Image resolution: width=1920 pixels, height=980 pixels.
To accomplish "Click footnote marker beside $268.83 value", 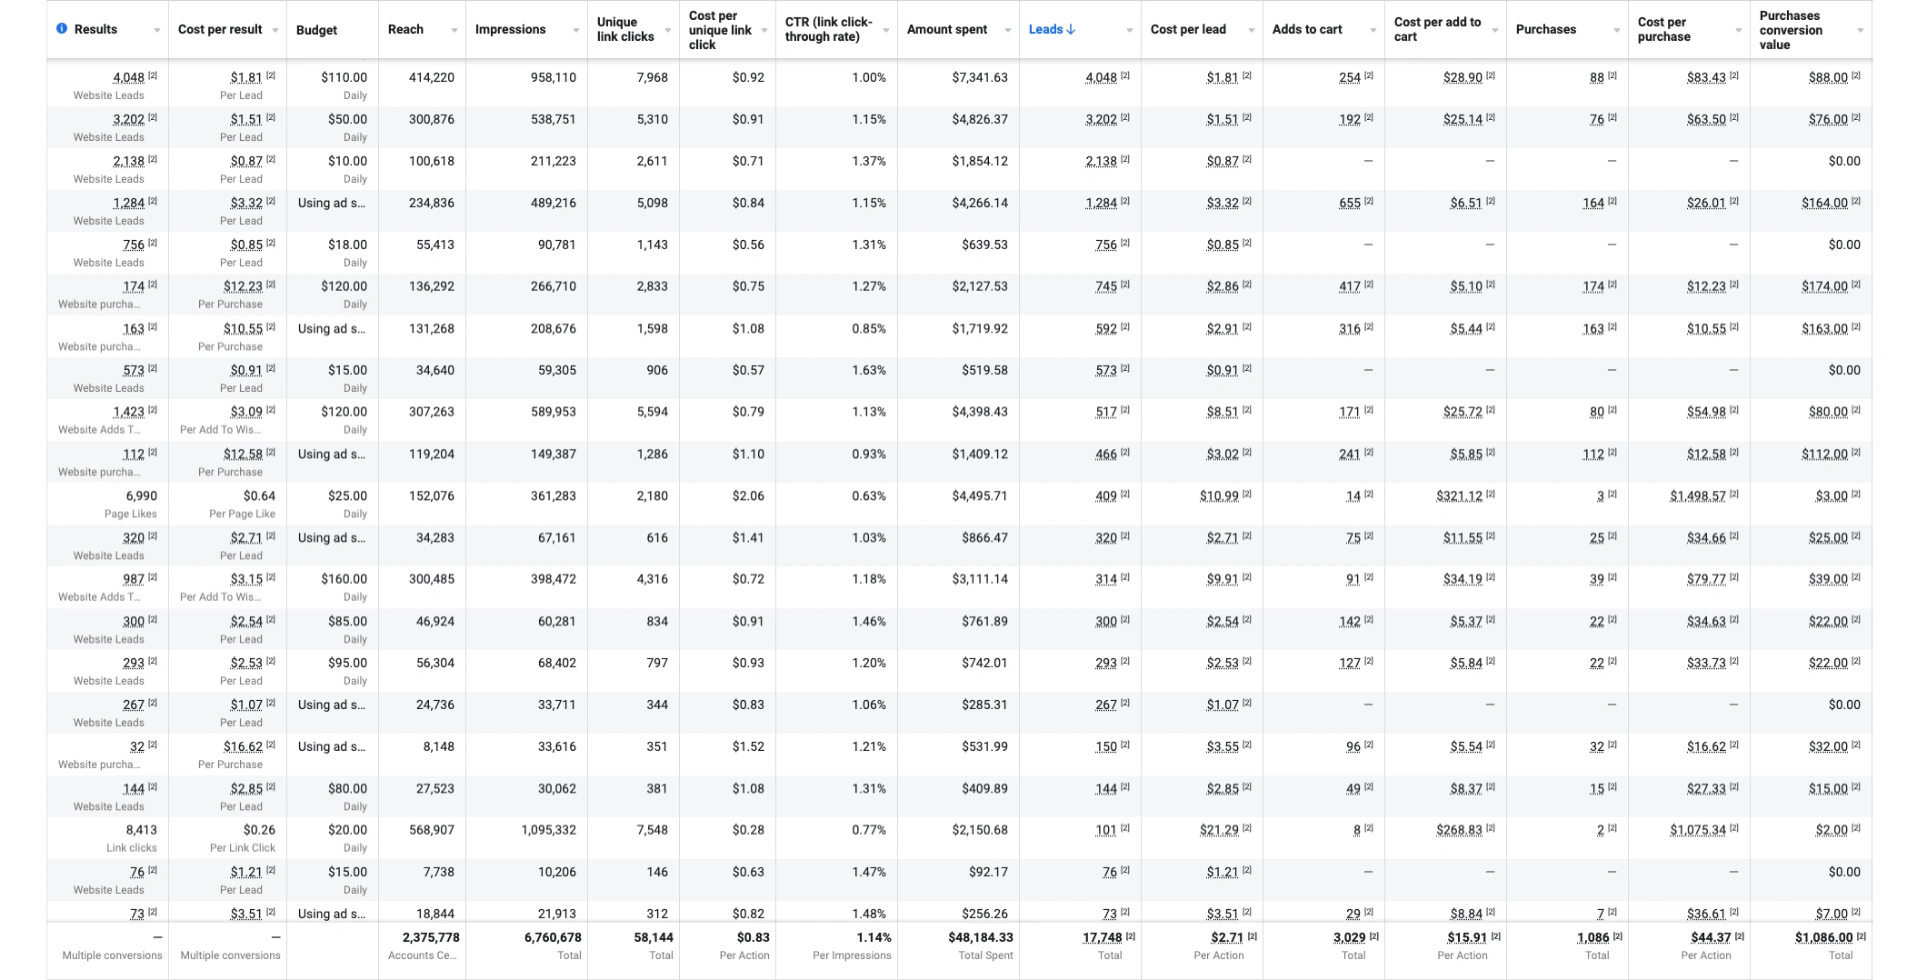I will coord(1490,828).
